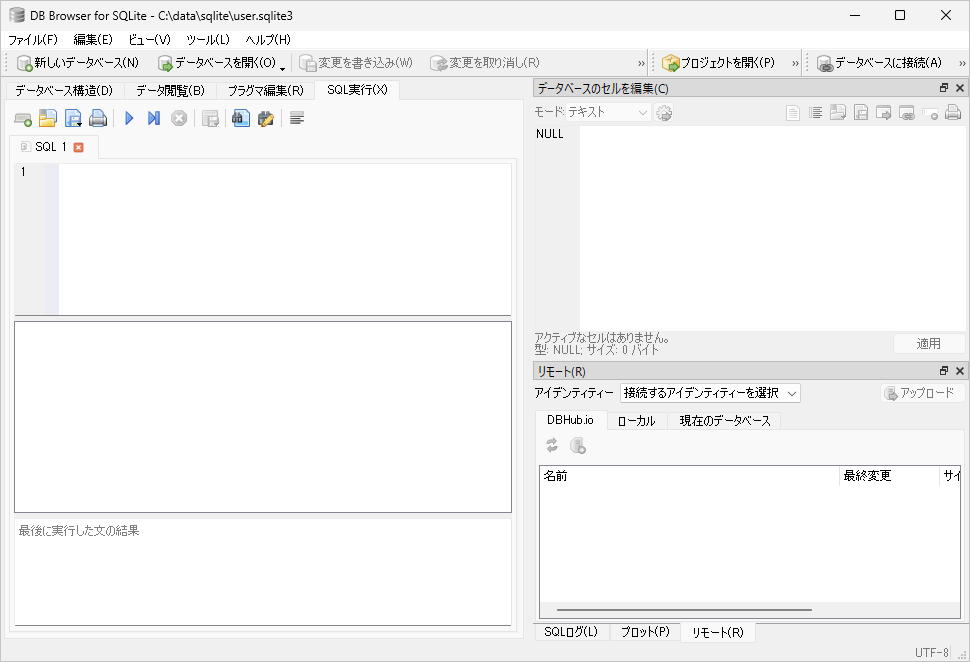Execute current line using the play-to-line icon
The width and height of the screenshot is (970, 662).
(x=153, y=117)
